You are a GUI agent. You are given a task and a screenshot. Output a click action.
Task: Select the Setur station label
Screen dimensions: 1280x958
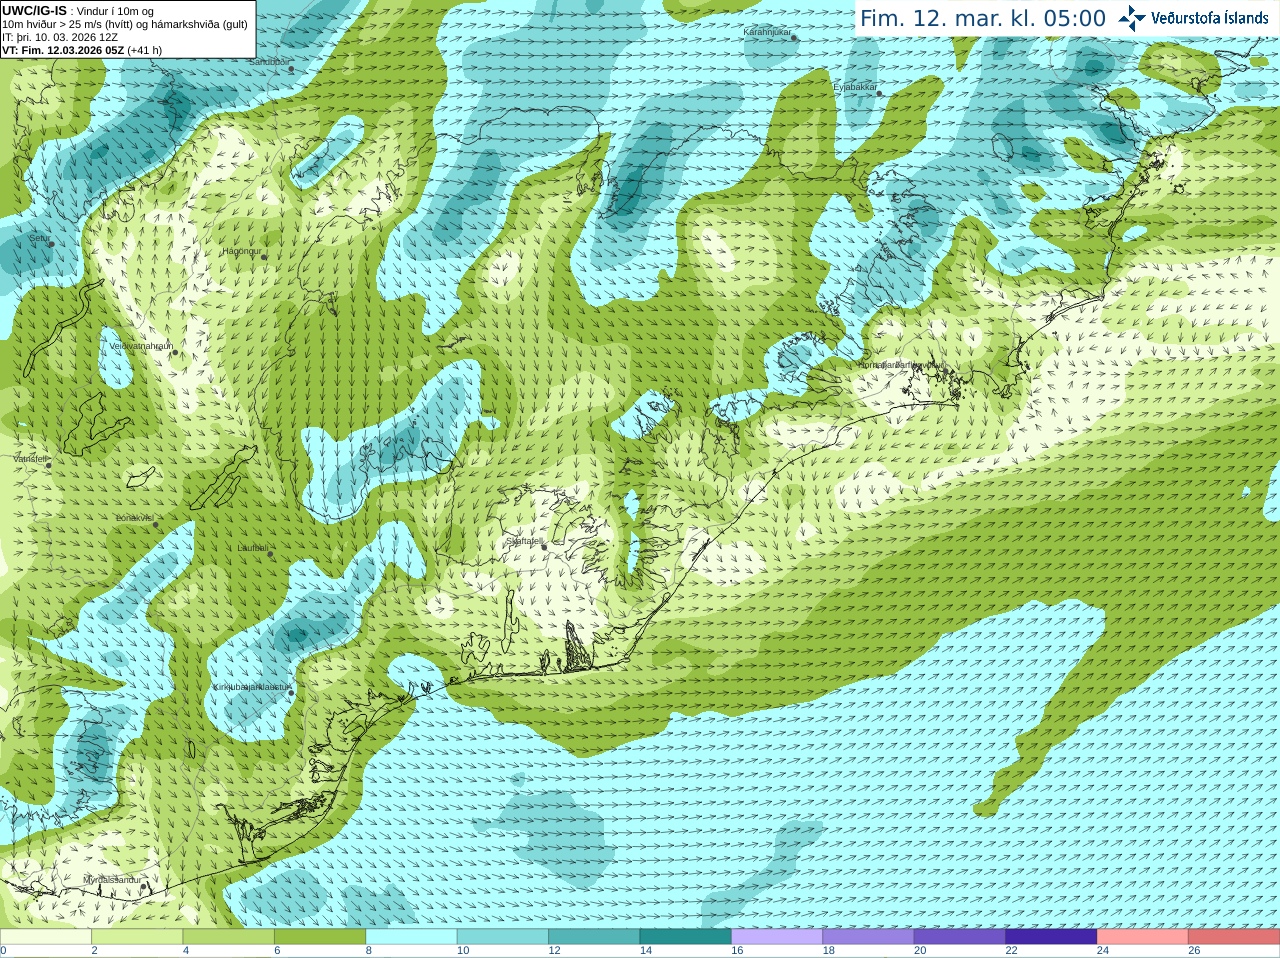point(40,238)
